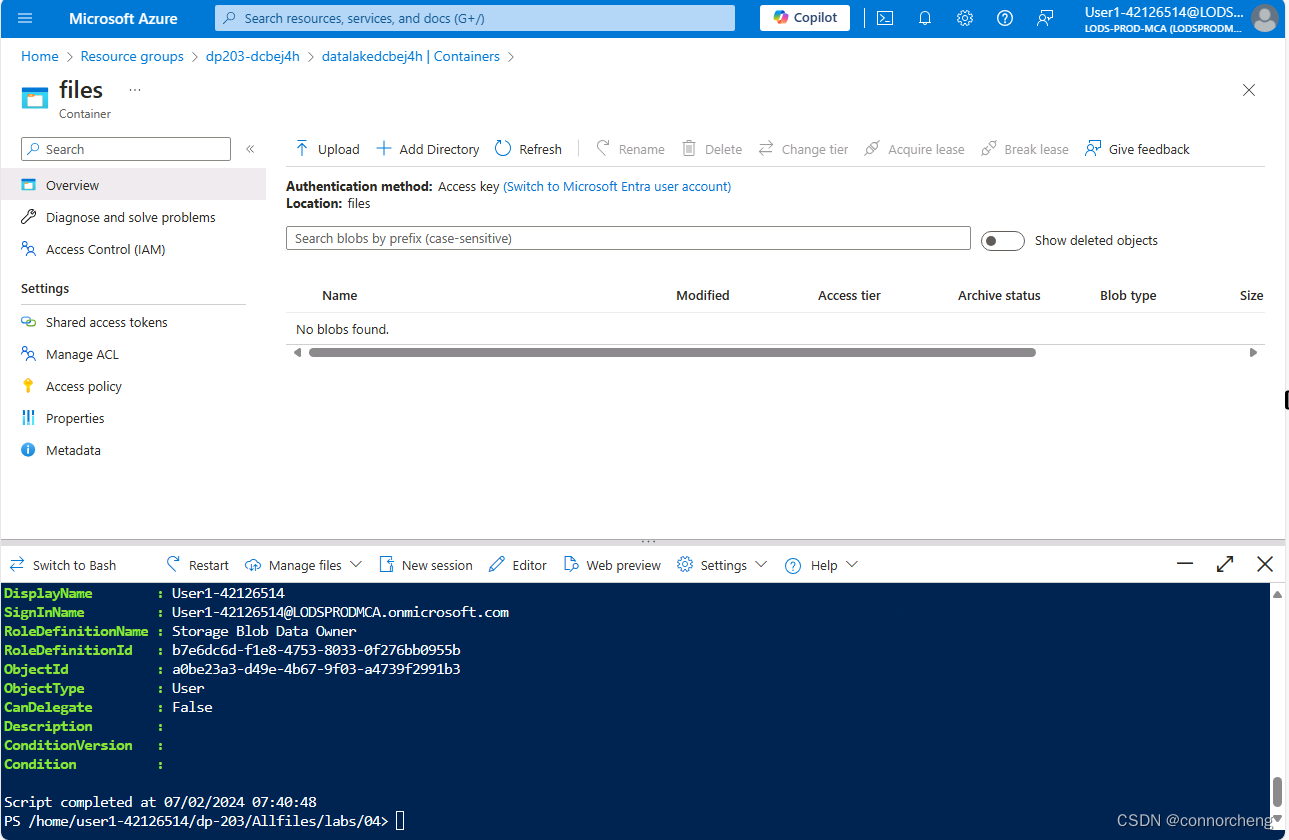Close the Cloud Shell pane
Screen dimensions: 1289x840
pos(1265,564)
